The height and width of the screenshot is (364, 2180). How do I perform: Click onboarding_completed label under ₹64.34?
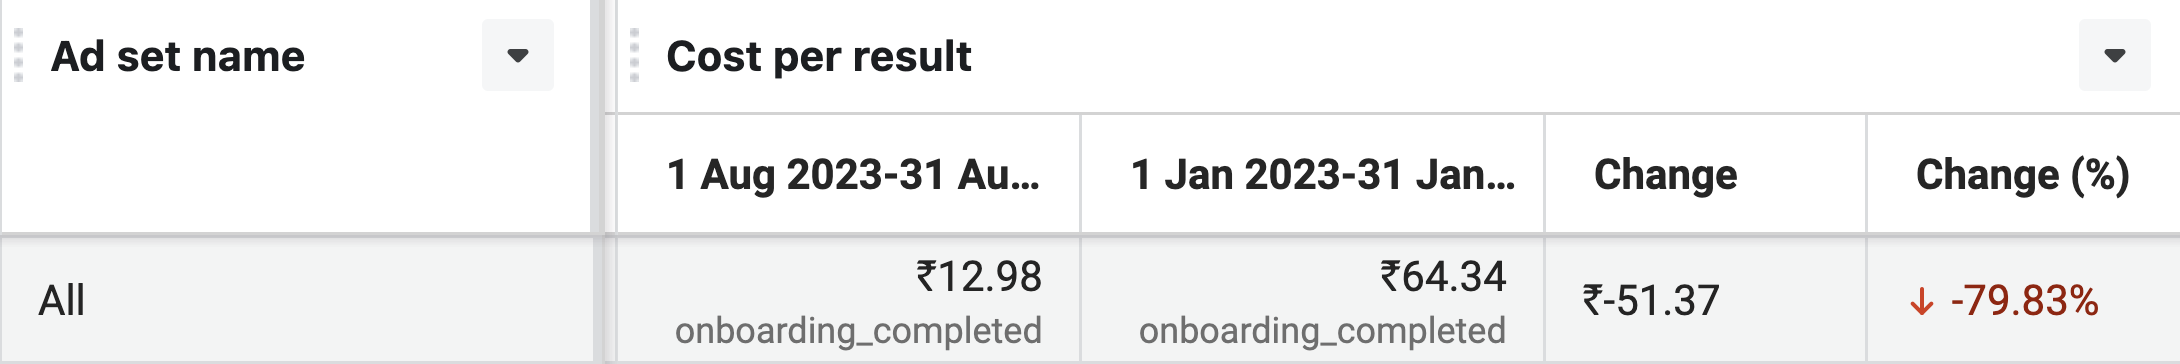point(1322,331)
